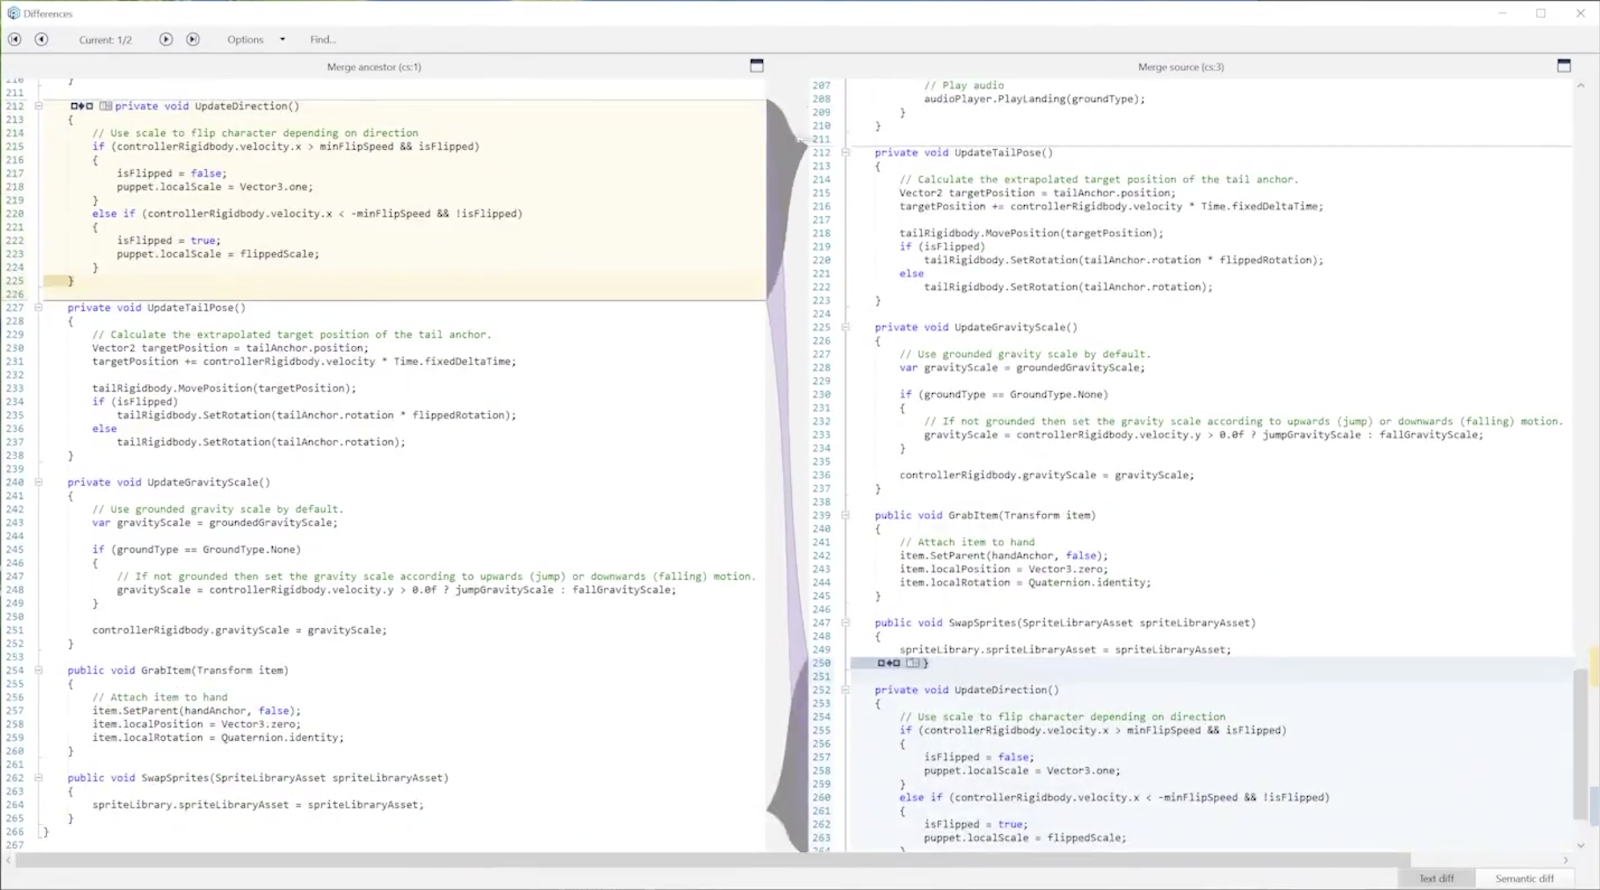The image size is (1600, 890).
Task: Collapse SwapSprites method on right line 247
Action: pyautogui.click(x=845, y=623)
